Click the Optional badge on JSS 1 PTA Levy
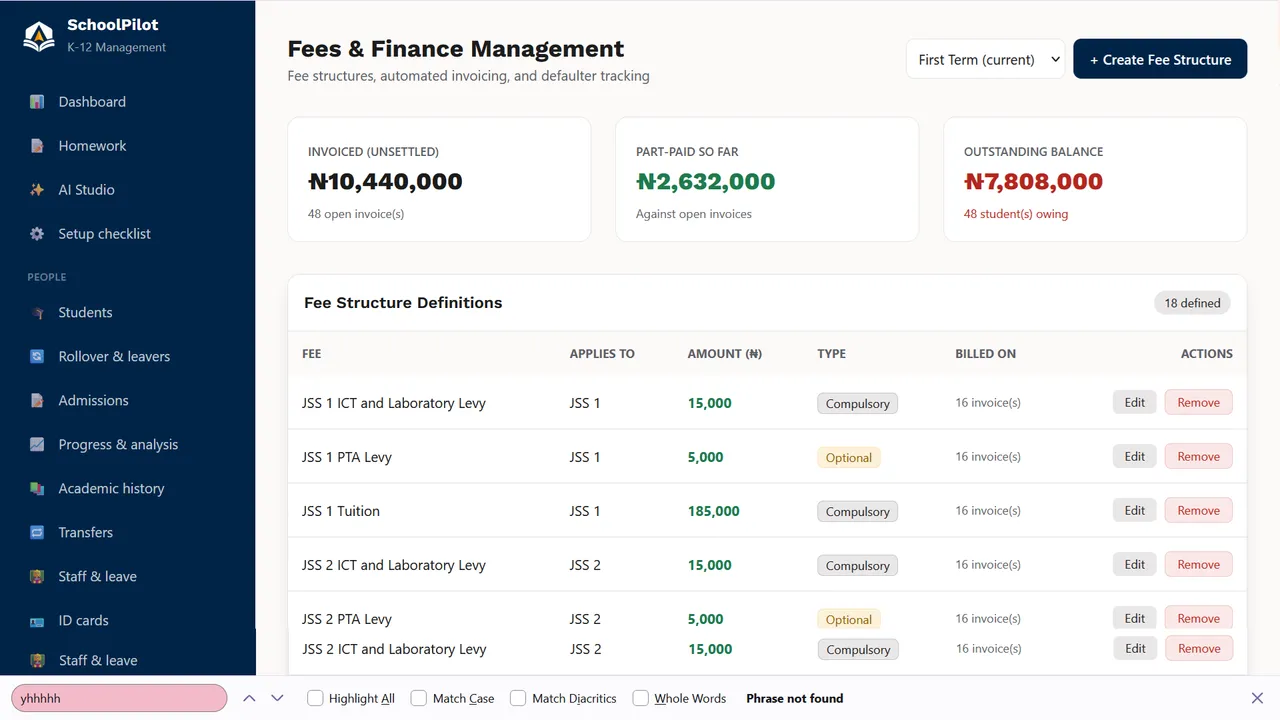The height and width of the screenshot is (720, 1280). pyautogui.click(x=849, y=457)
